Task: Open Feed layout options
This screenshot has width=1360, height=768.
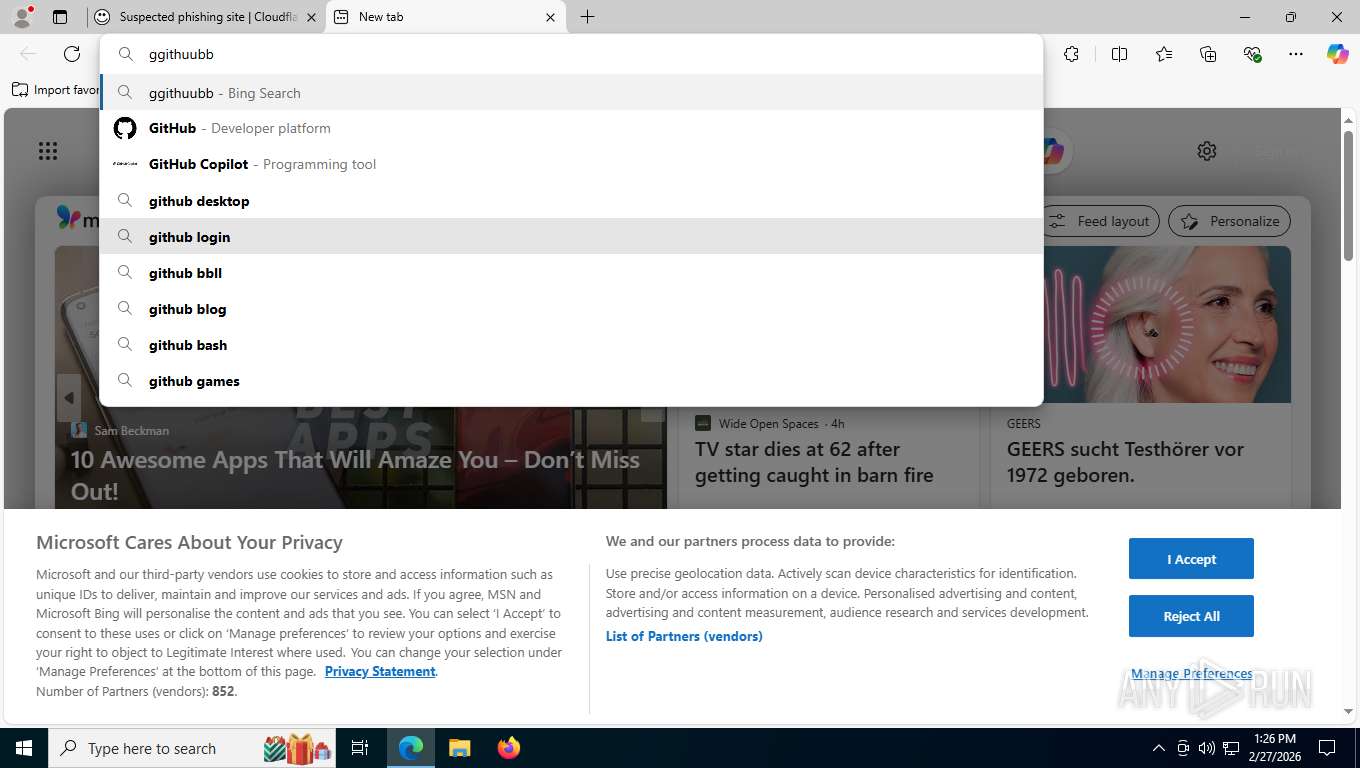Action: point(1100,221)
